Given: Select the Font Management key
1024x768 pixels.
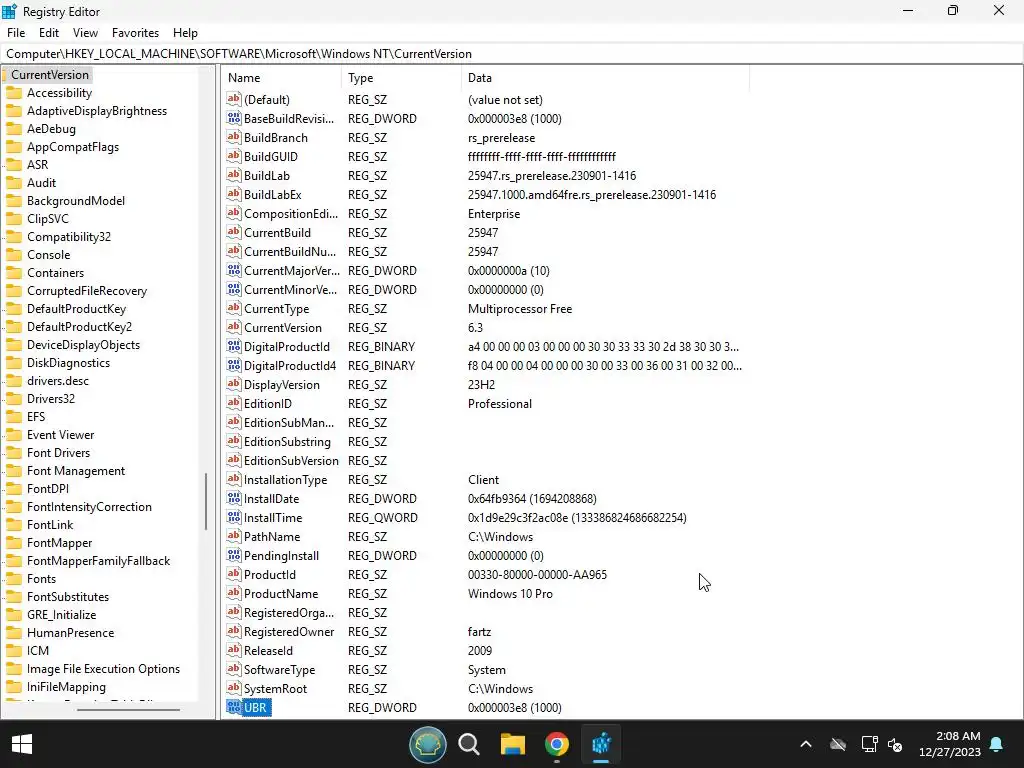Looking at the screenshot, I should [76, 471].
